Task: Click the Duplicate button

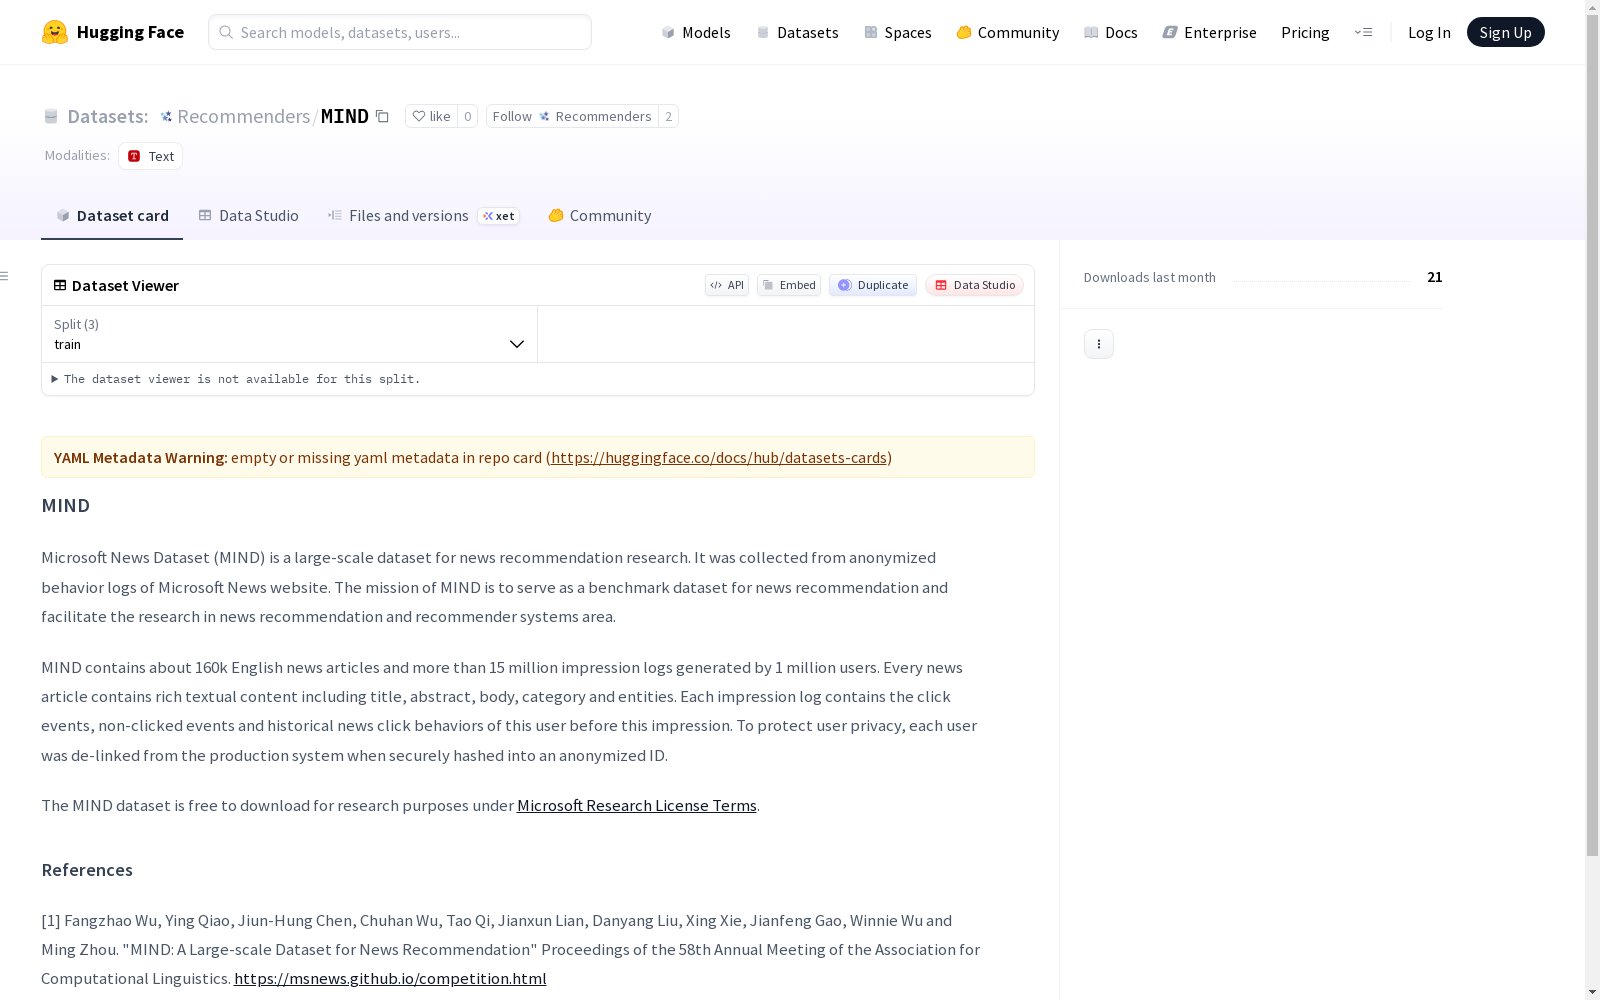Action: click(x=873, y=285)
